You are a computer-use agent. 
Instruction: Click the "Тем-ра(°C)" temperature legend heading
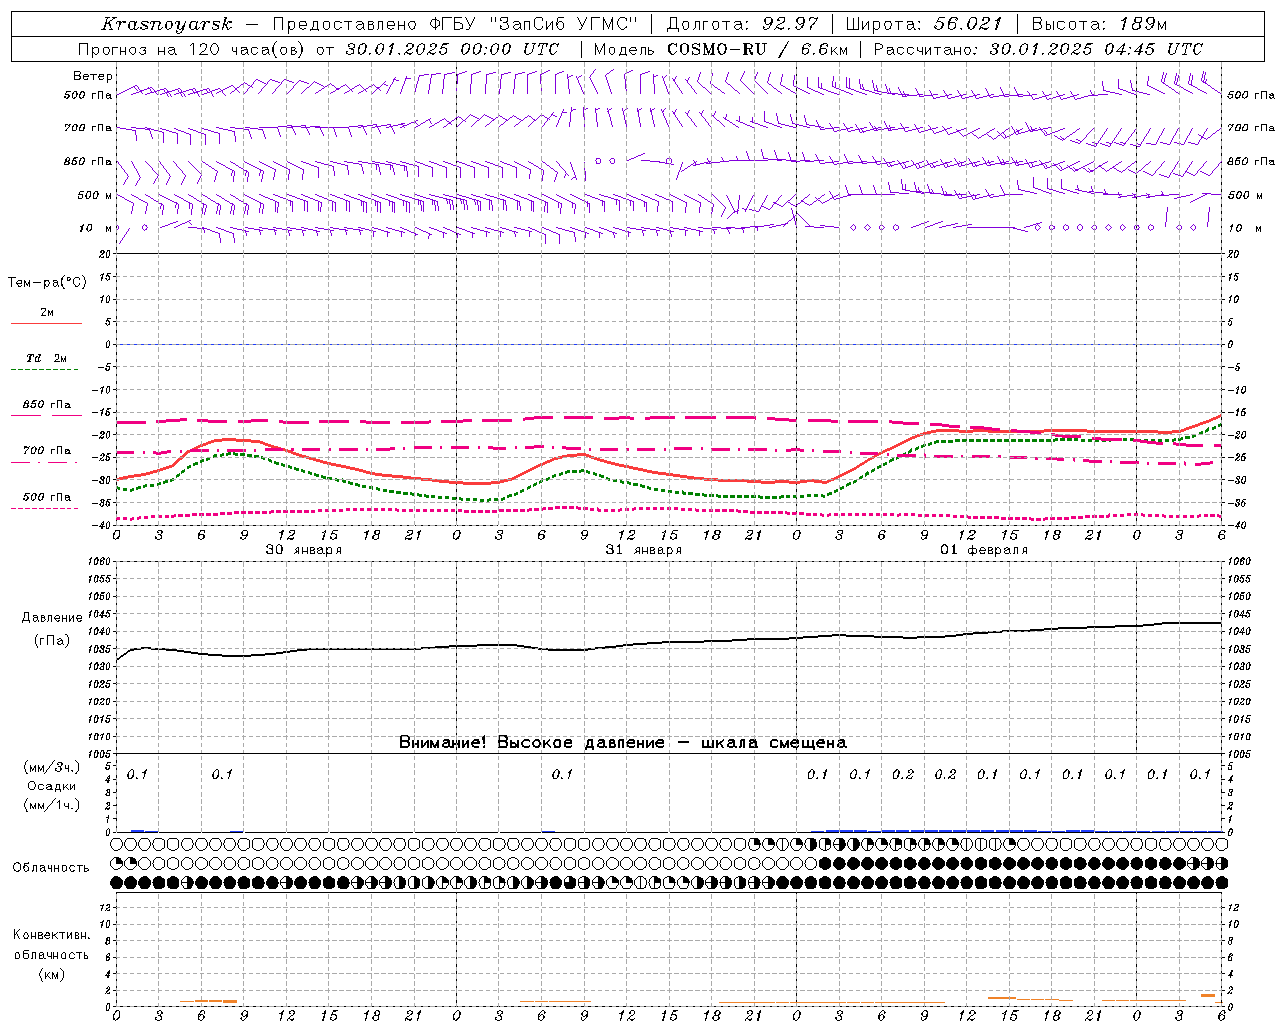pyautogui.click(x=47, y=283)
